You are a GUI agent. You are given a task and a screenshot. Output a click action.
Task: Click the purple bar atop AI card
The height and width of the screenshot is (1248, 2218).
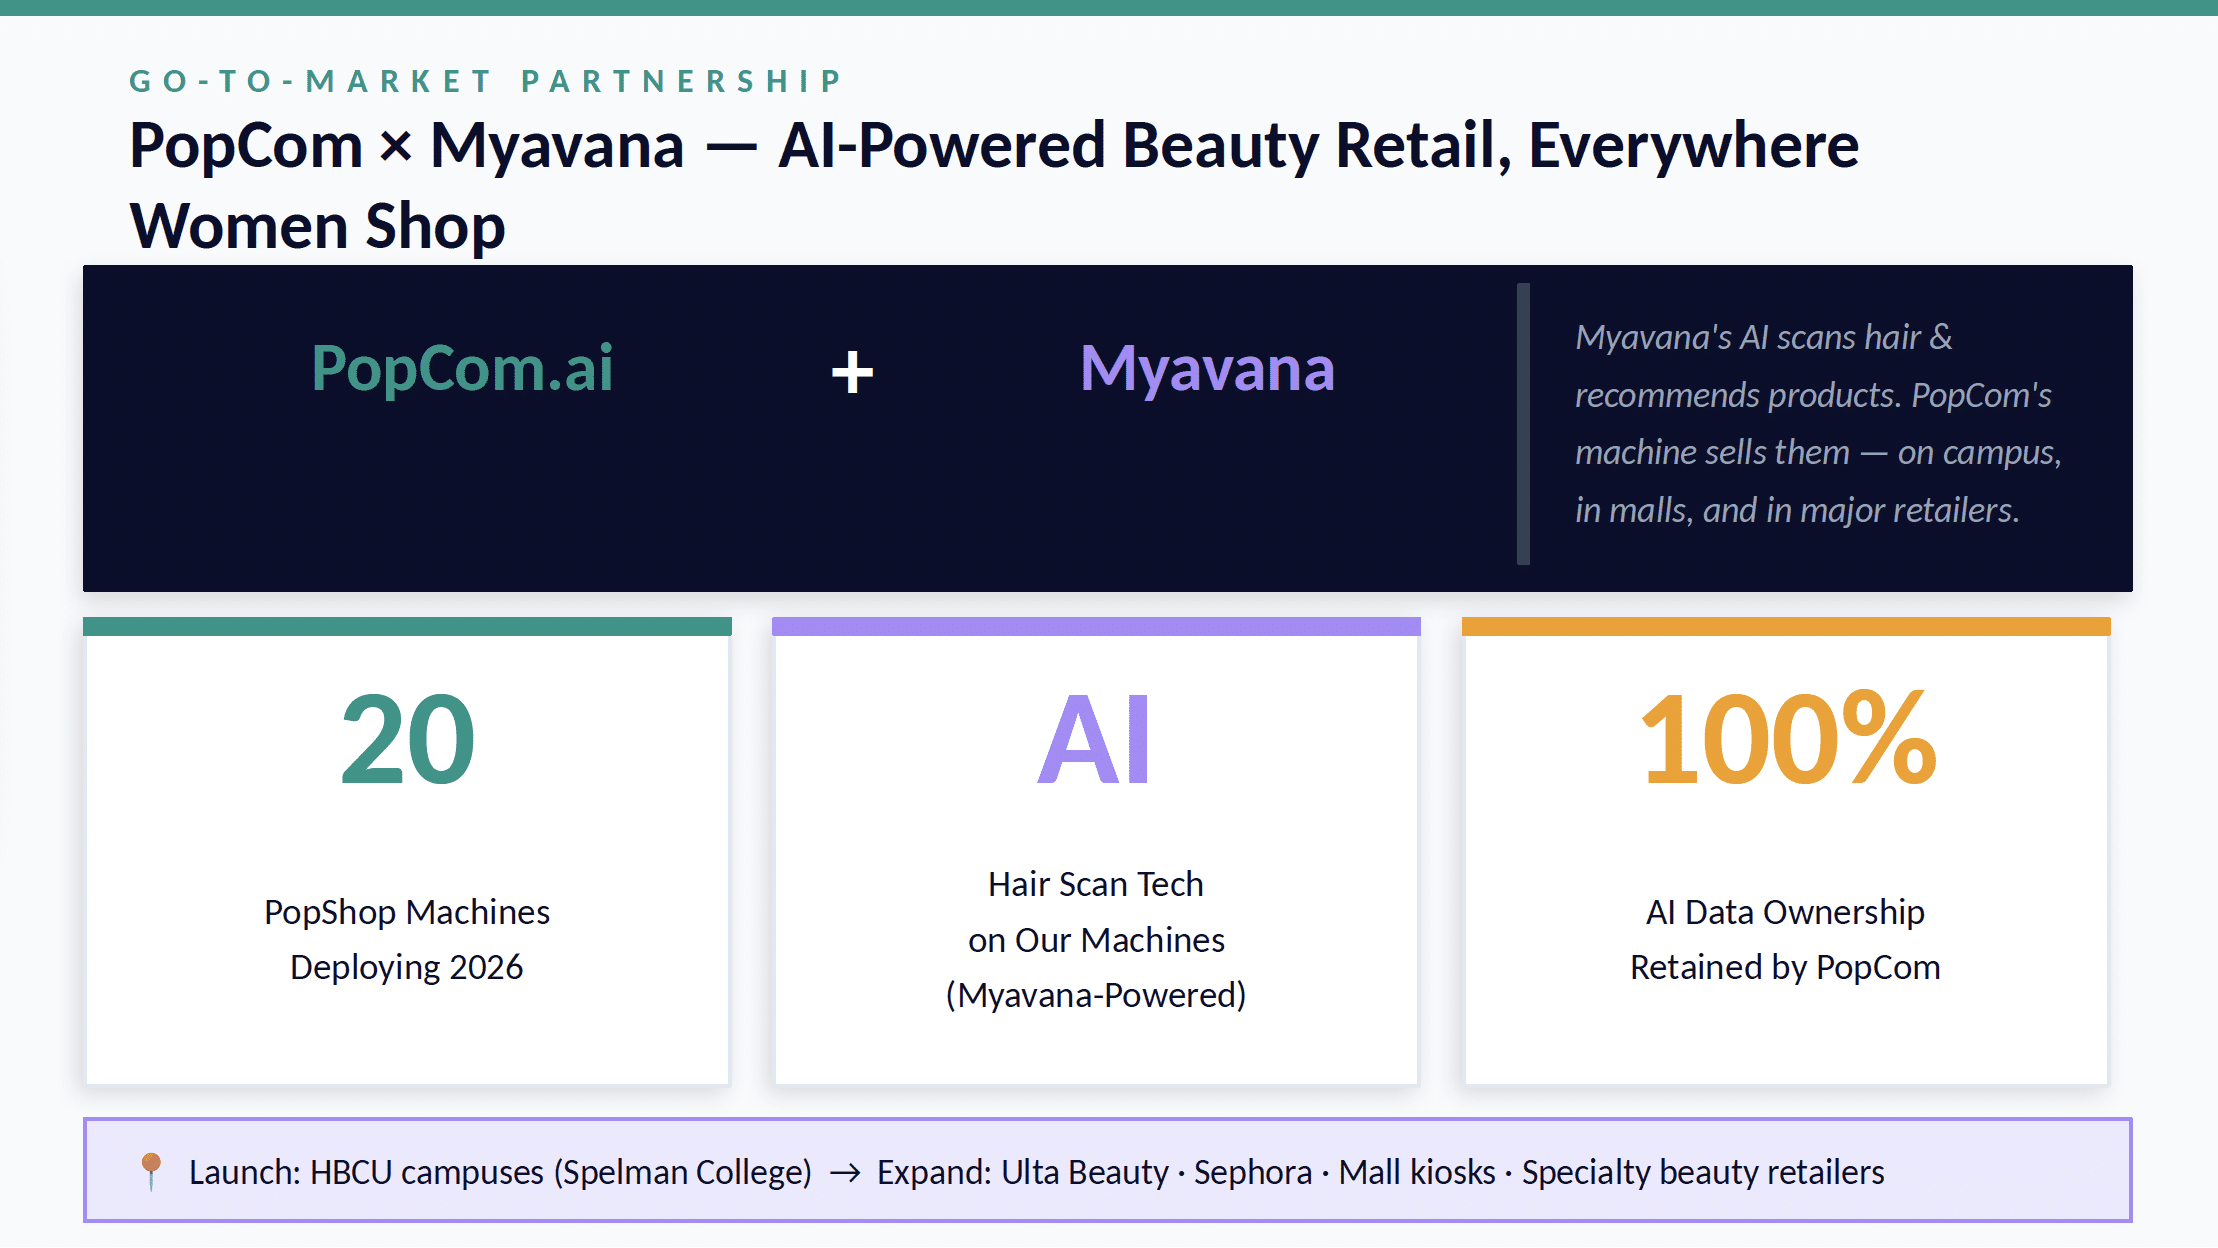tap(1096, 627)
